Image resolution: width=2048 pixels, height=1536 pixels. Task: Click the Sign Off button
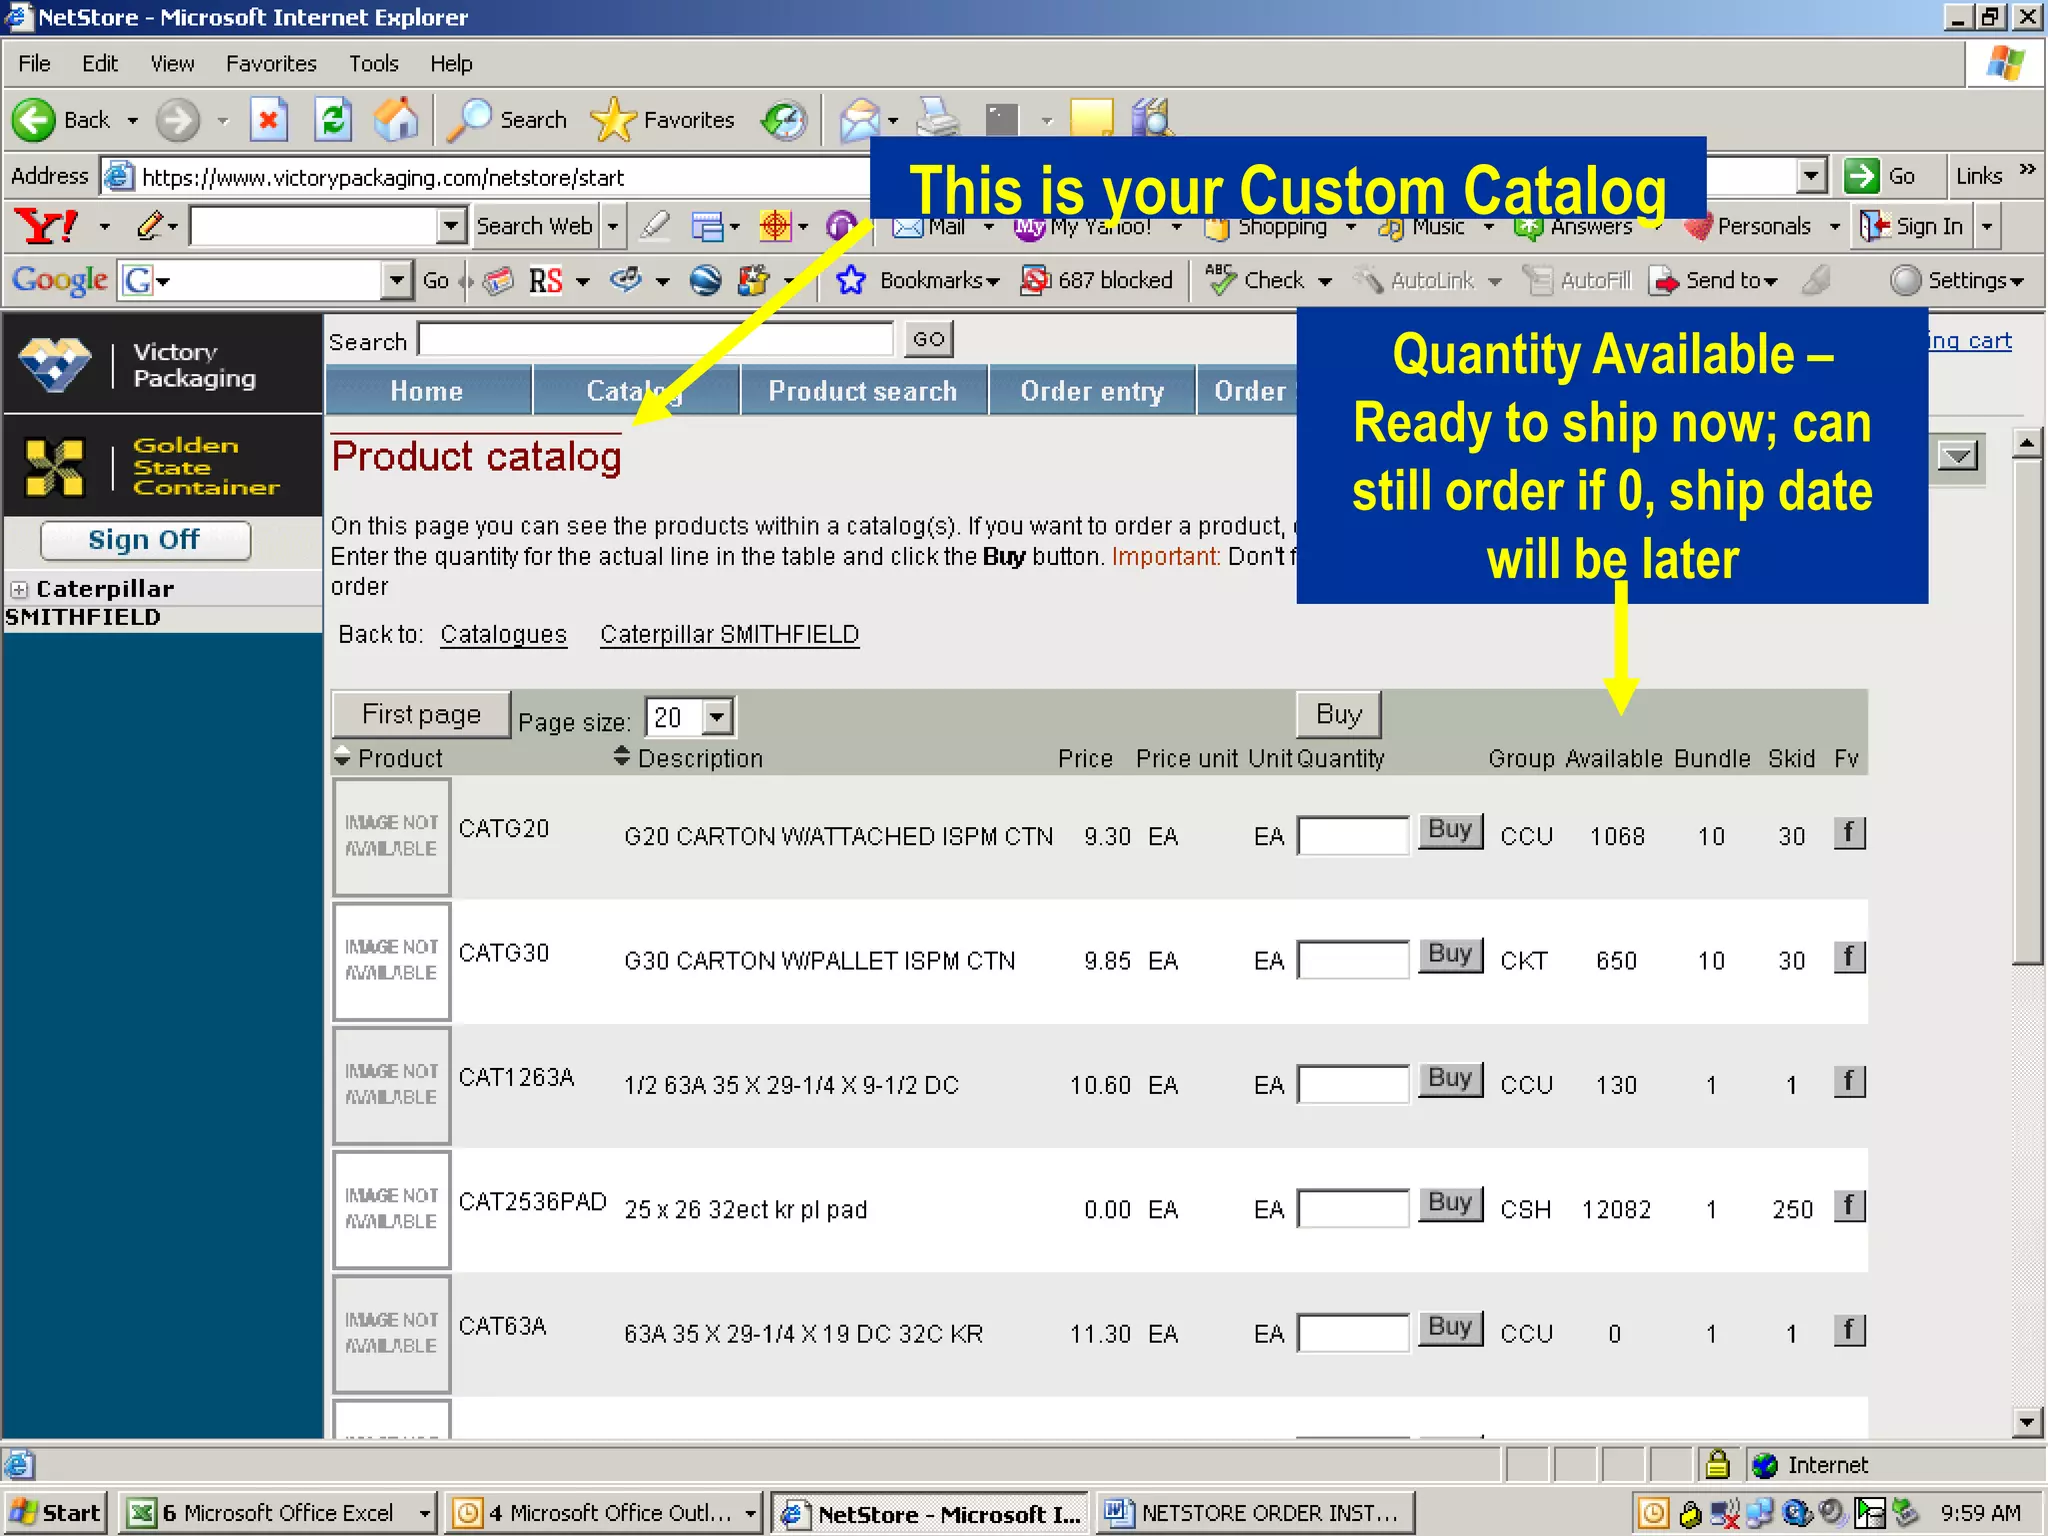click(x=145, y=540)
